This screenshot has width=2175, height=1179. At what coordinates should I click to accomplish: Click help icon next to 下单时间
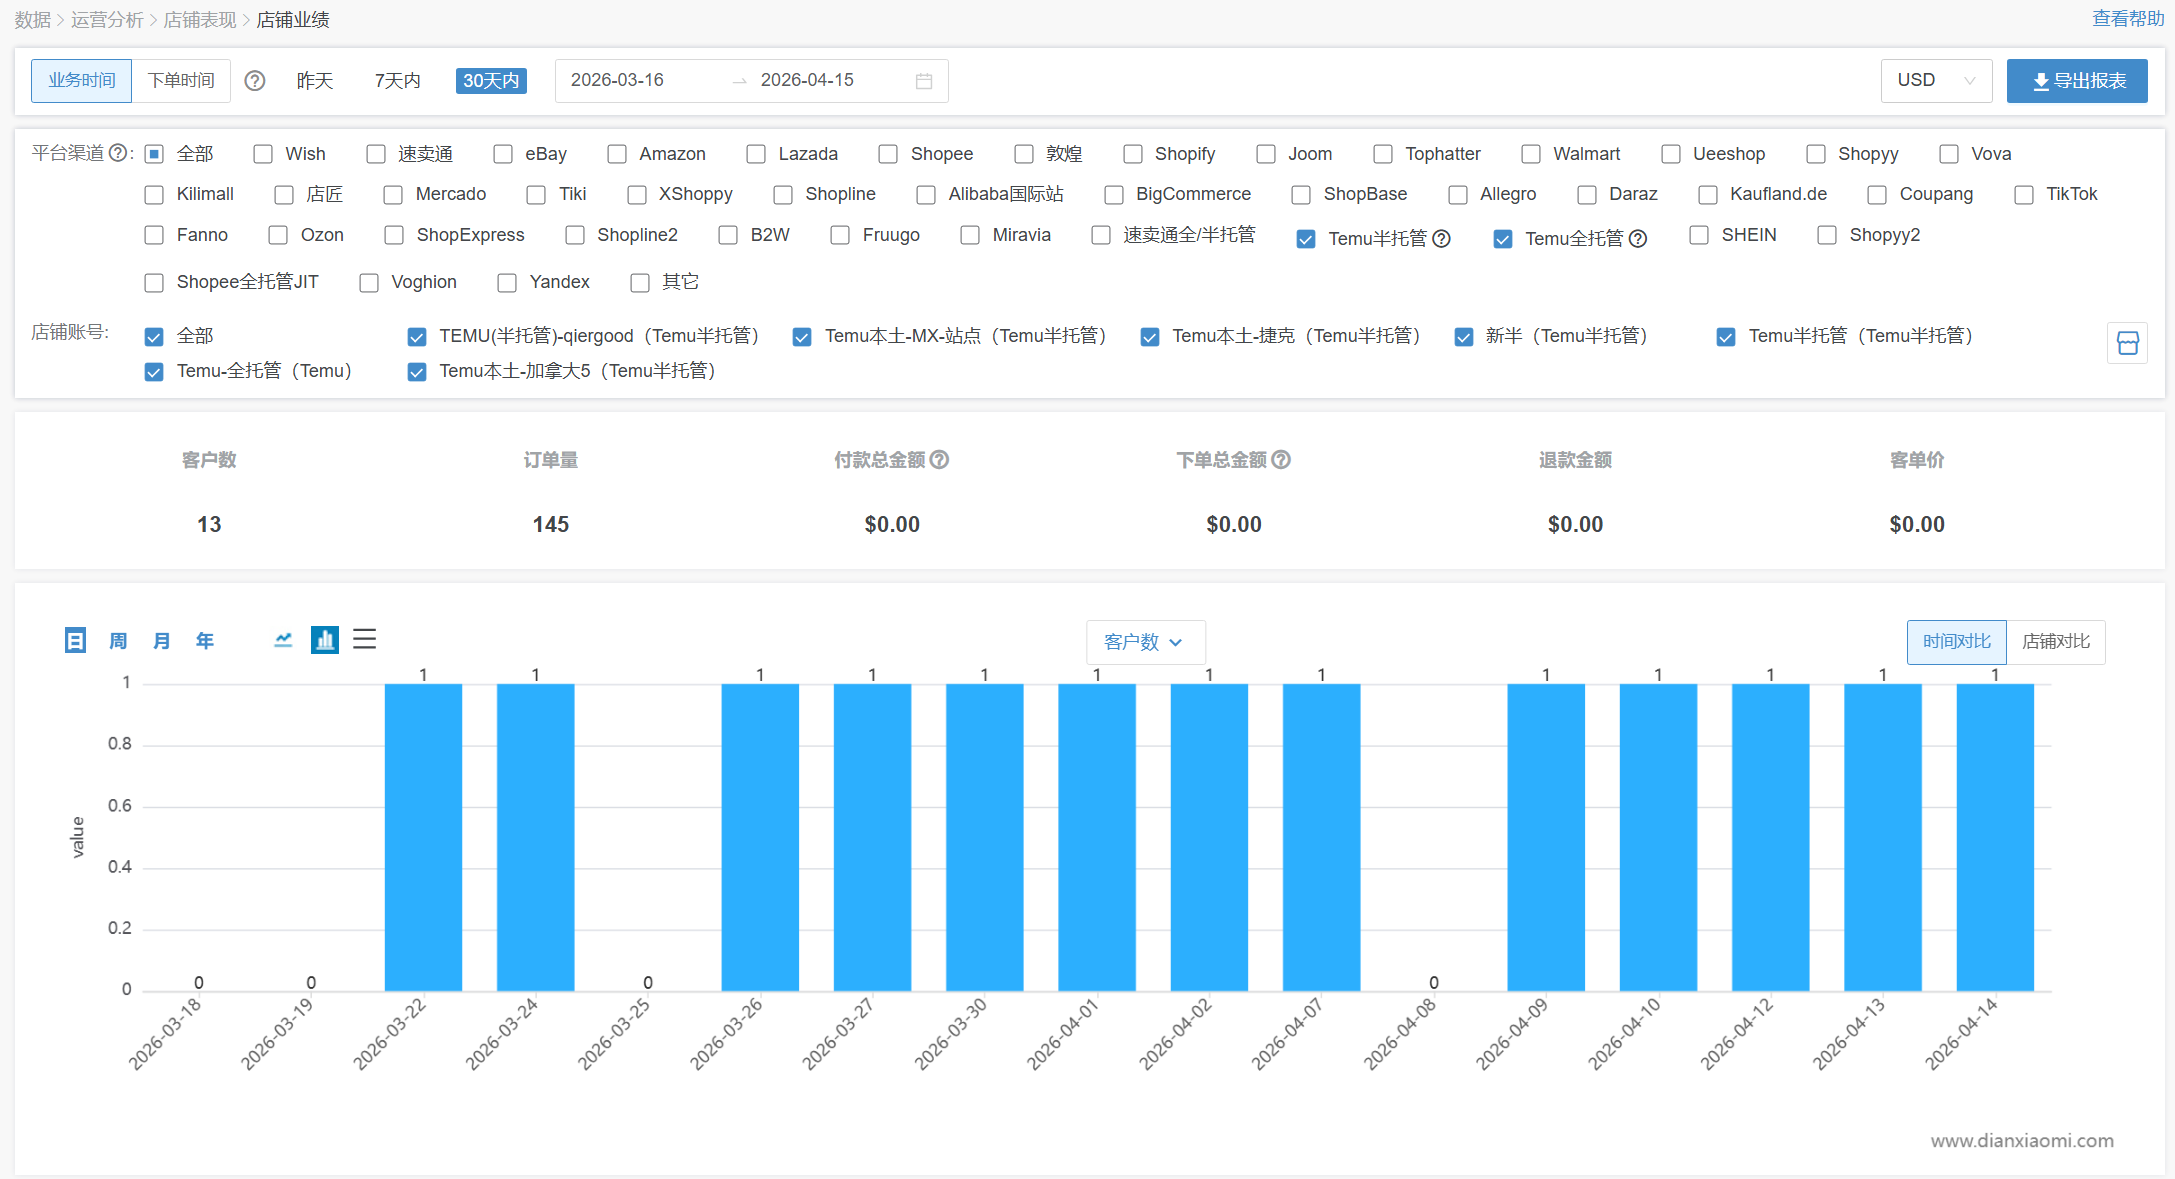pos(255,81)
